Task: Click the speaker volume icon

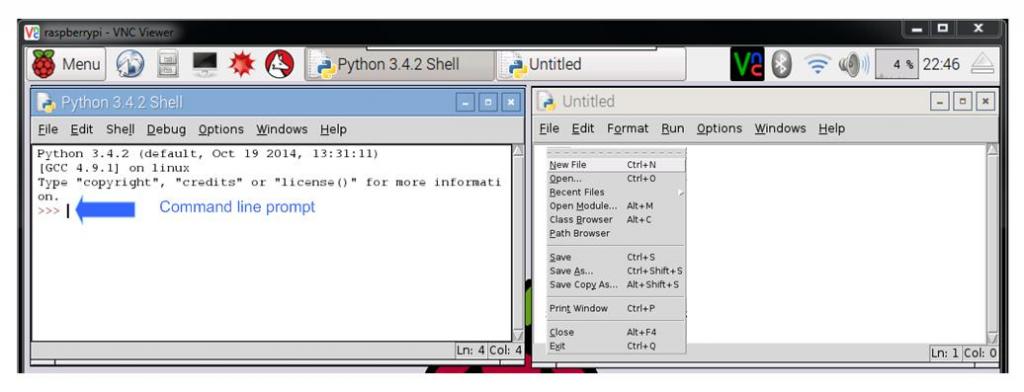Action: tap(854, 64)
